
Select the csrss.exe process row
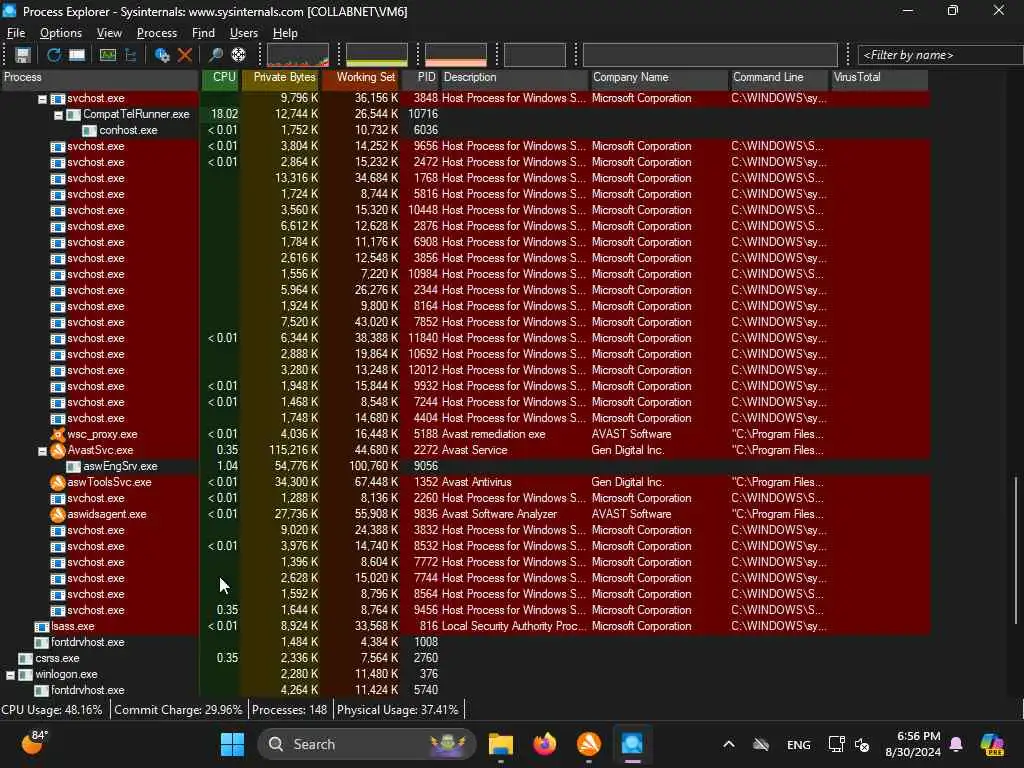point(465,658)
